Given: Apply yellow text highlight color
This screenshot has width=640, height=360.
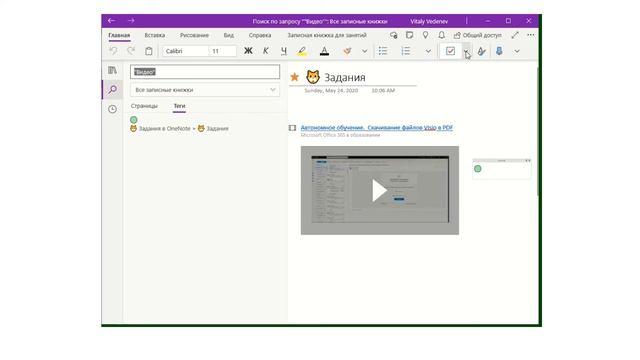Looking at the screenshot, I should (302, 51).
